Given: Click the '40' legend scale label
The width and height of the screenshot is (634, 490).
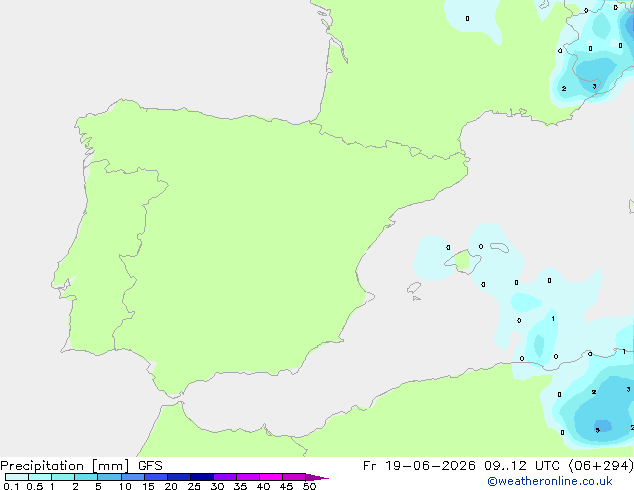Looking at the screenshot, I should 263,486.
